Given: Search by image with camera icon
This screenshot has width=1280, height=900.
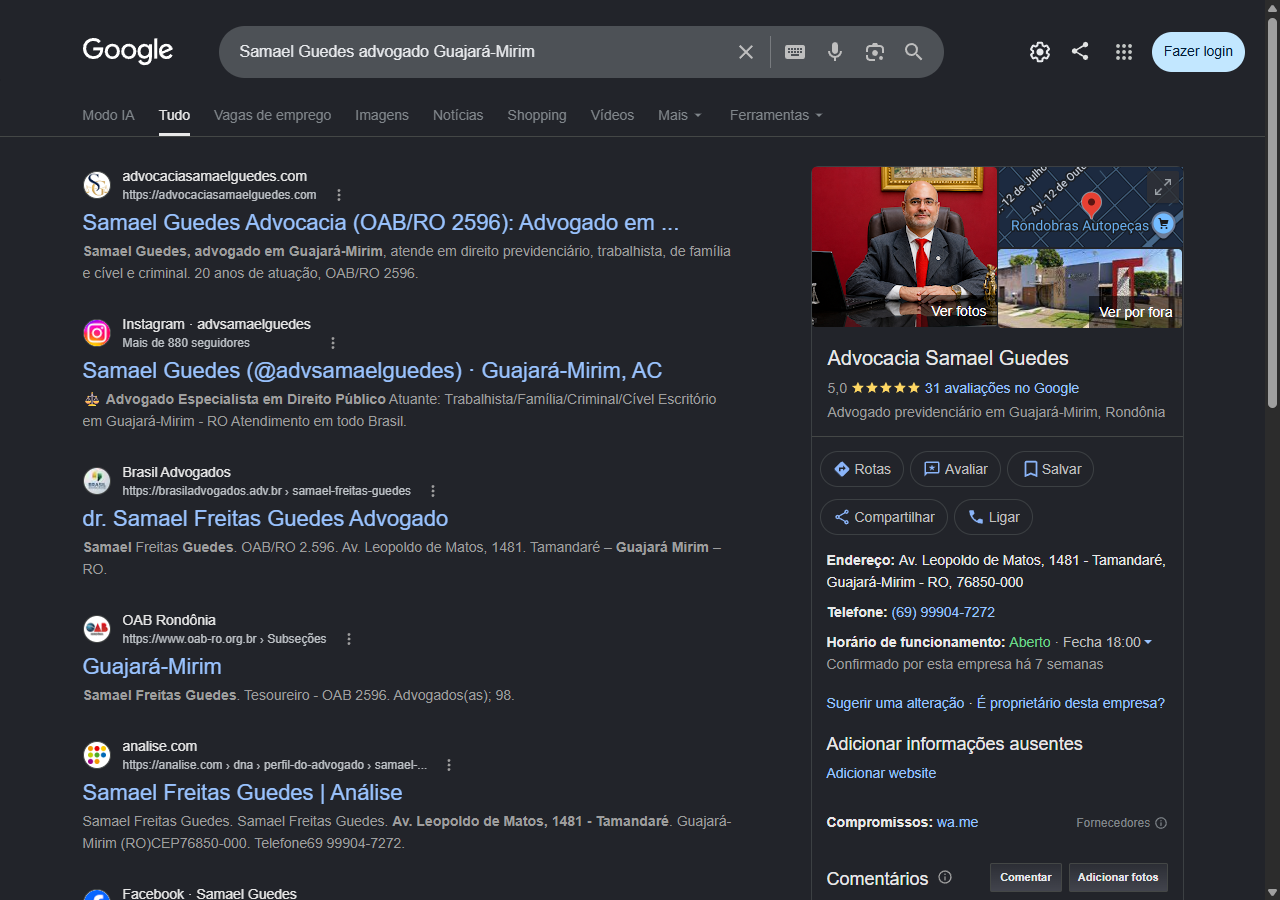Looking at the screenshot, I should coord(875,52).
